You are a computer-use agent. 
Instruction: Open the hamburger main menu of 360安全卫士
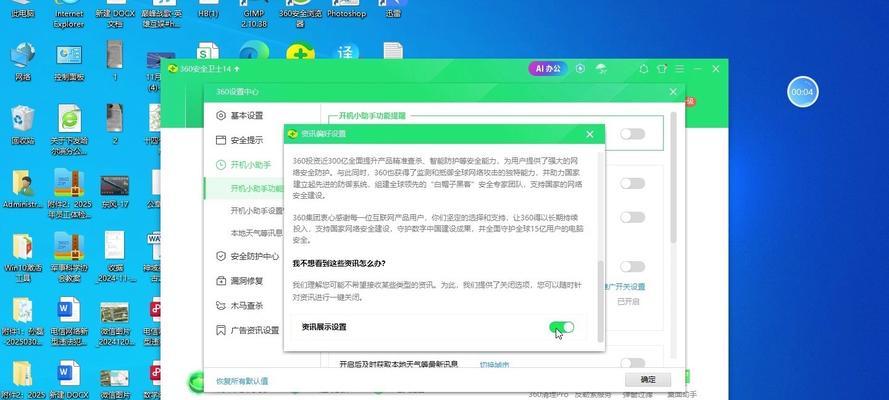[x=680, y=69]
